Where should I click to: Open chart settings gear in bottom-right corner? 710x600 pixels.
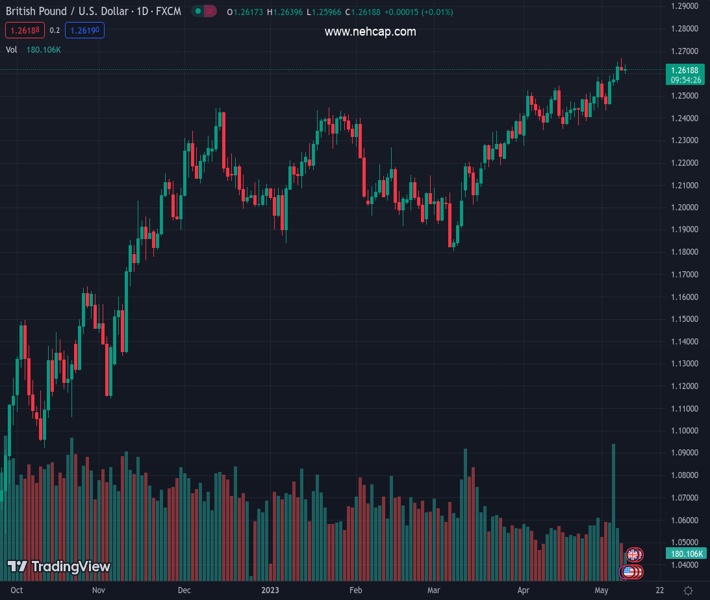[x=686, y=591]
